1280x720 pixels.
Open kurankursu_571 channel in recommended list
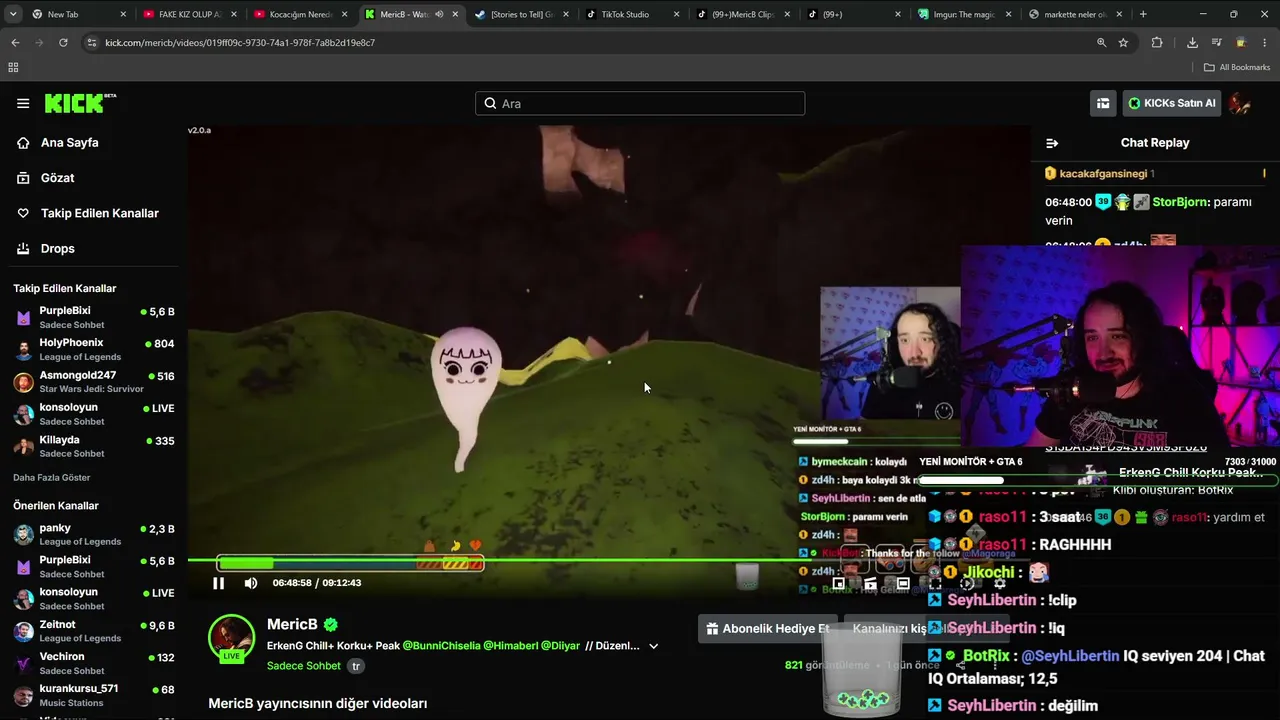94,695
